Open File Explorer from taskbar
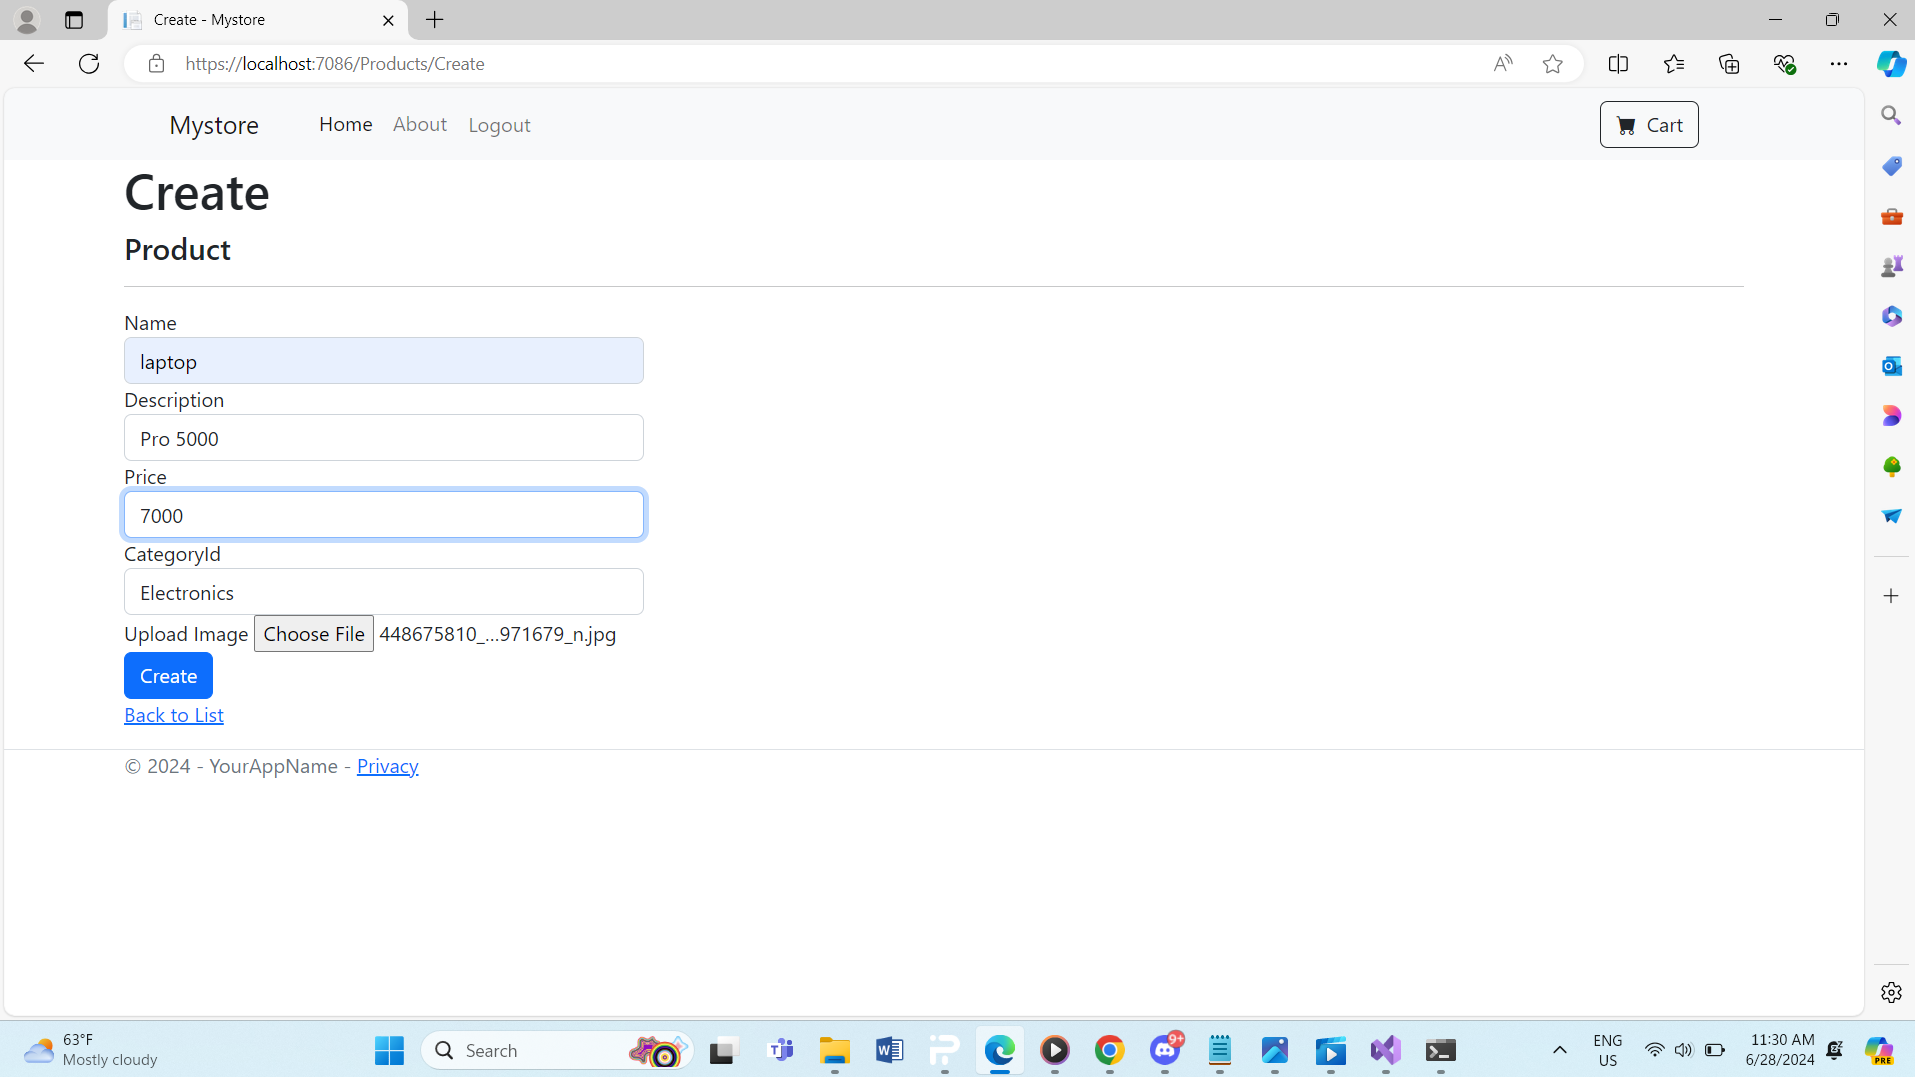The width and height of the screenshot is (1915, 1077). [834, 1050]
